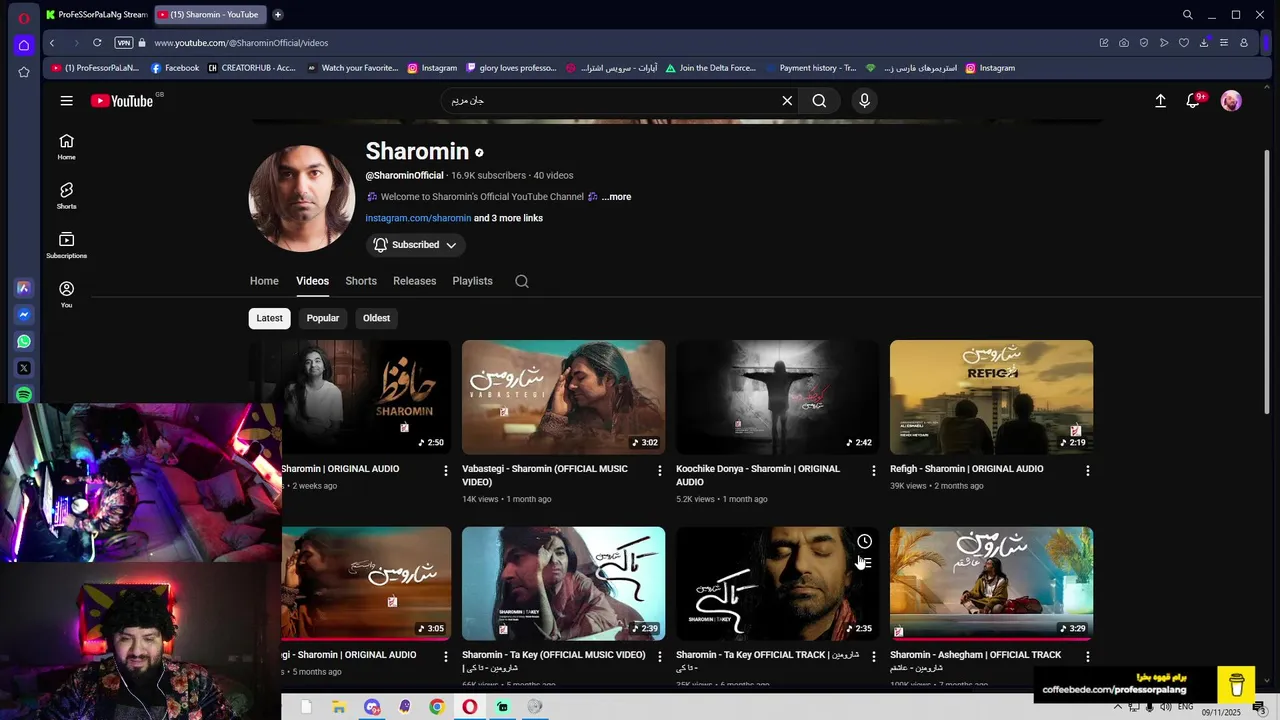Open the Create upload icon
The width and height of the screenshot is (1280, 720).
(x=1160, y=101)
